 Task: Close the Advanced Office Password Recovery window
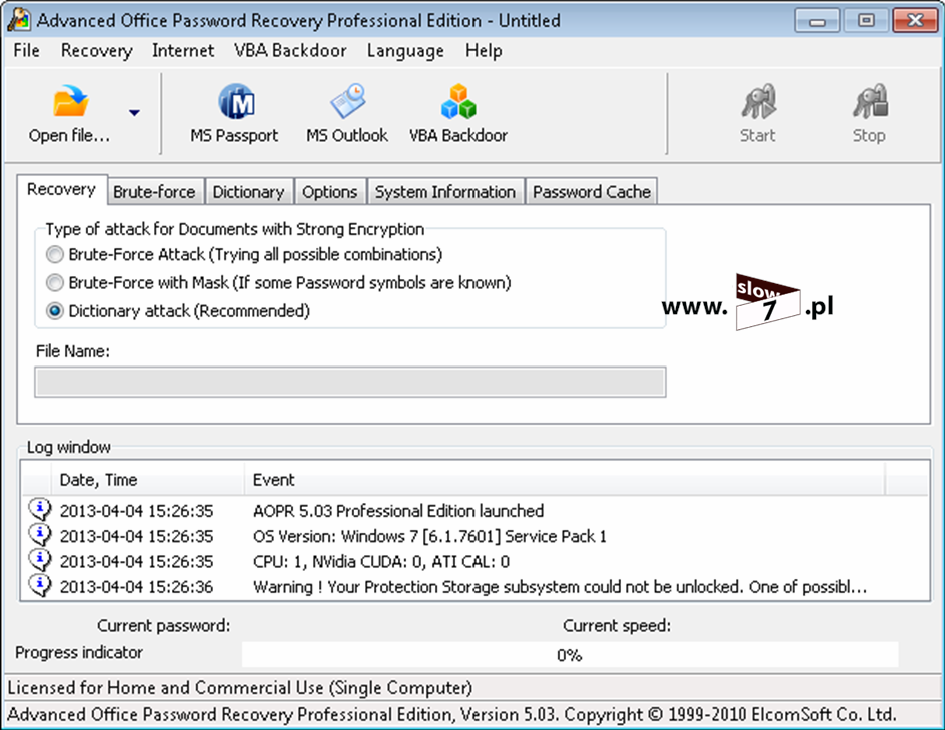pyautogui.click(x=915, y=21)
